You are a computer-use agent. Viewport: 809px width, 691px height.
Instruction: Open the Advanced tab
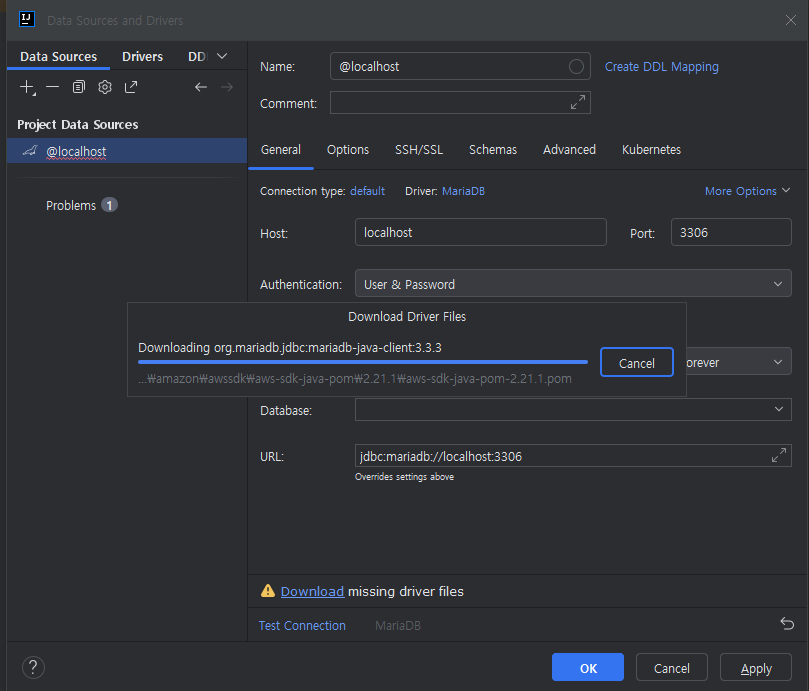(x=569, y=150)
